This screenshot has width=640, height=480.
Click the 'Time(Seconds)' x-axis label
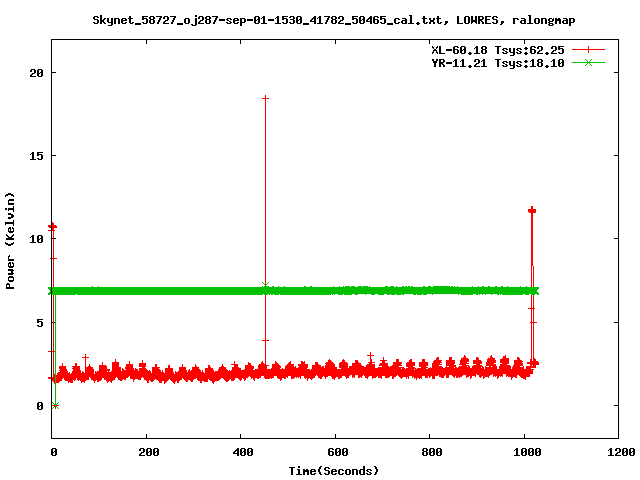333,471
